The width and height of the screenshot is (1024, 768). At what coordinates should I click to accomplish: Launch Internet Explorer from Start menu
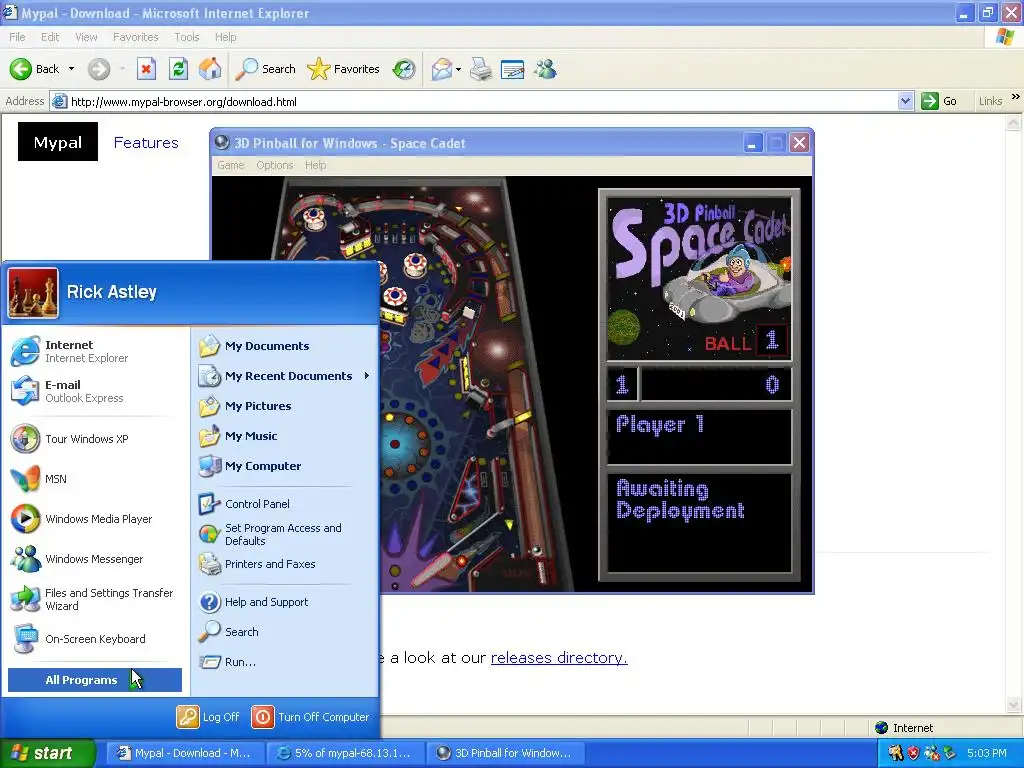click(x=95, y=351)
